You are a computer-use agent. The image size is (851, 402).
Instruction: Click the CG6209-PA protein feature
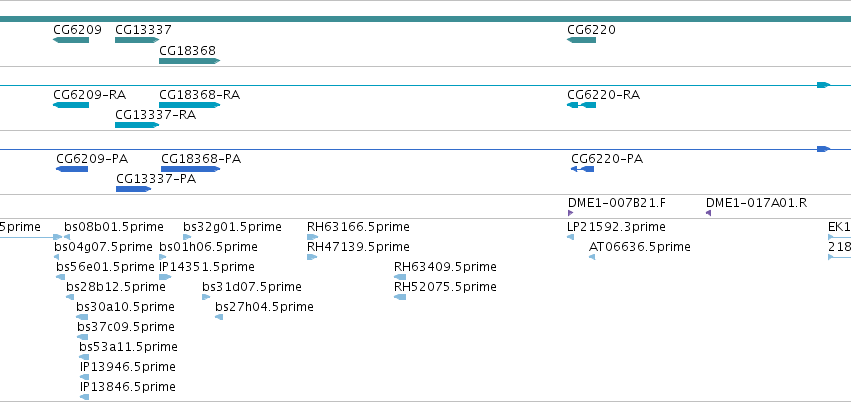(x=72, y=169)
